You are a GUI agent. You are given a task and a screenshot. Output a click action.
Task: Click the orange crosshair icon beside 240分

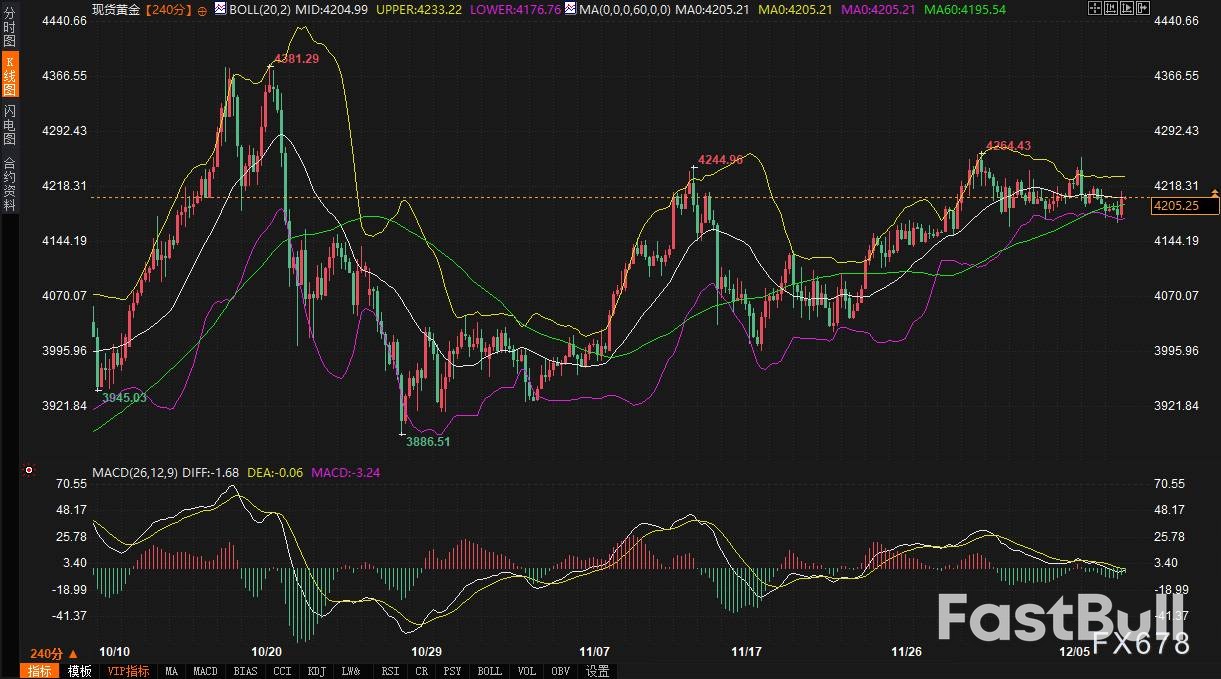click(203, 10)
